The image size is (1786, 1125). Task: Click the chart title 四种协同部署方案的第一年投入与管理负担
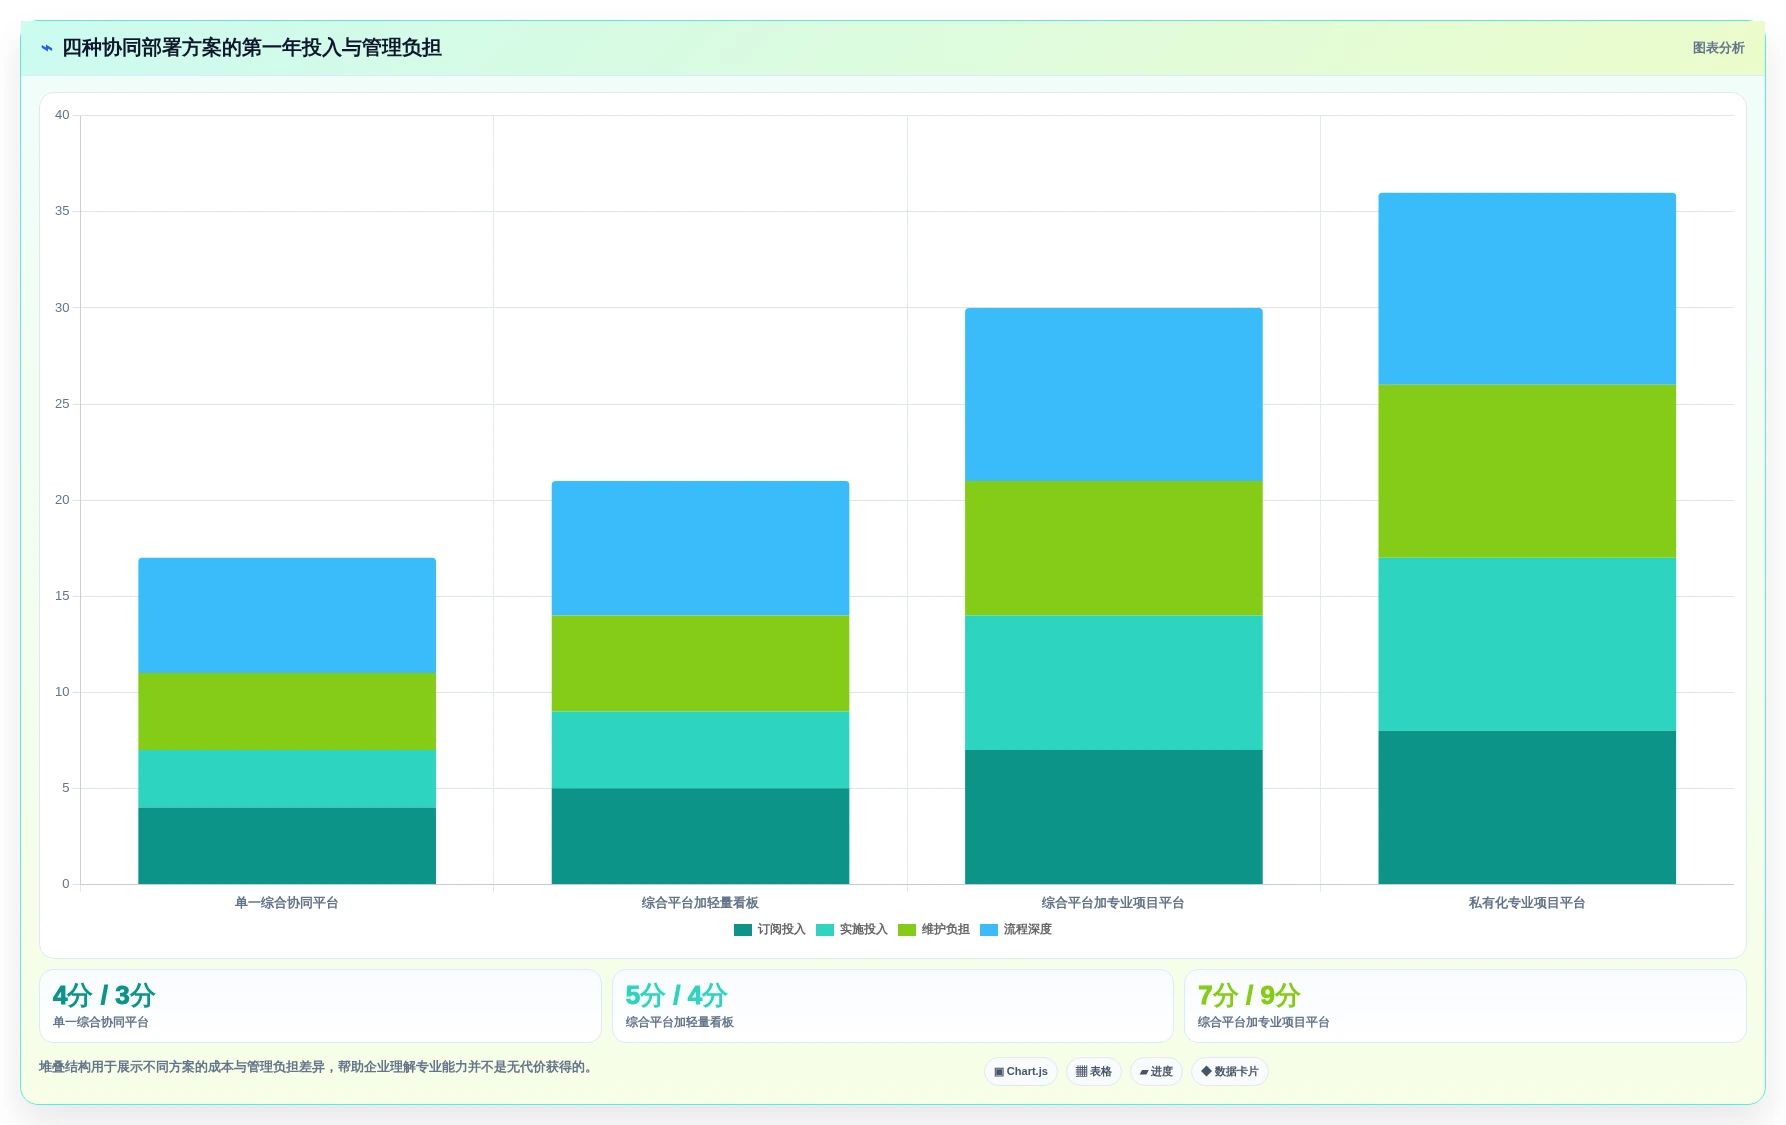tap(252, 48)
